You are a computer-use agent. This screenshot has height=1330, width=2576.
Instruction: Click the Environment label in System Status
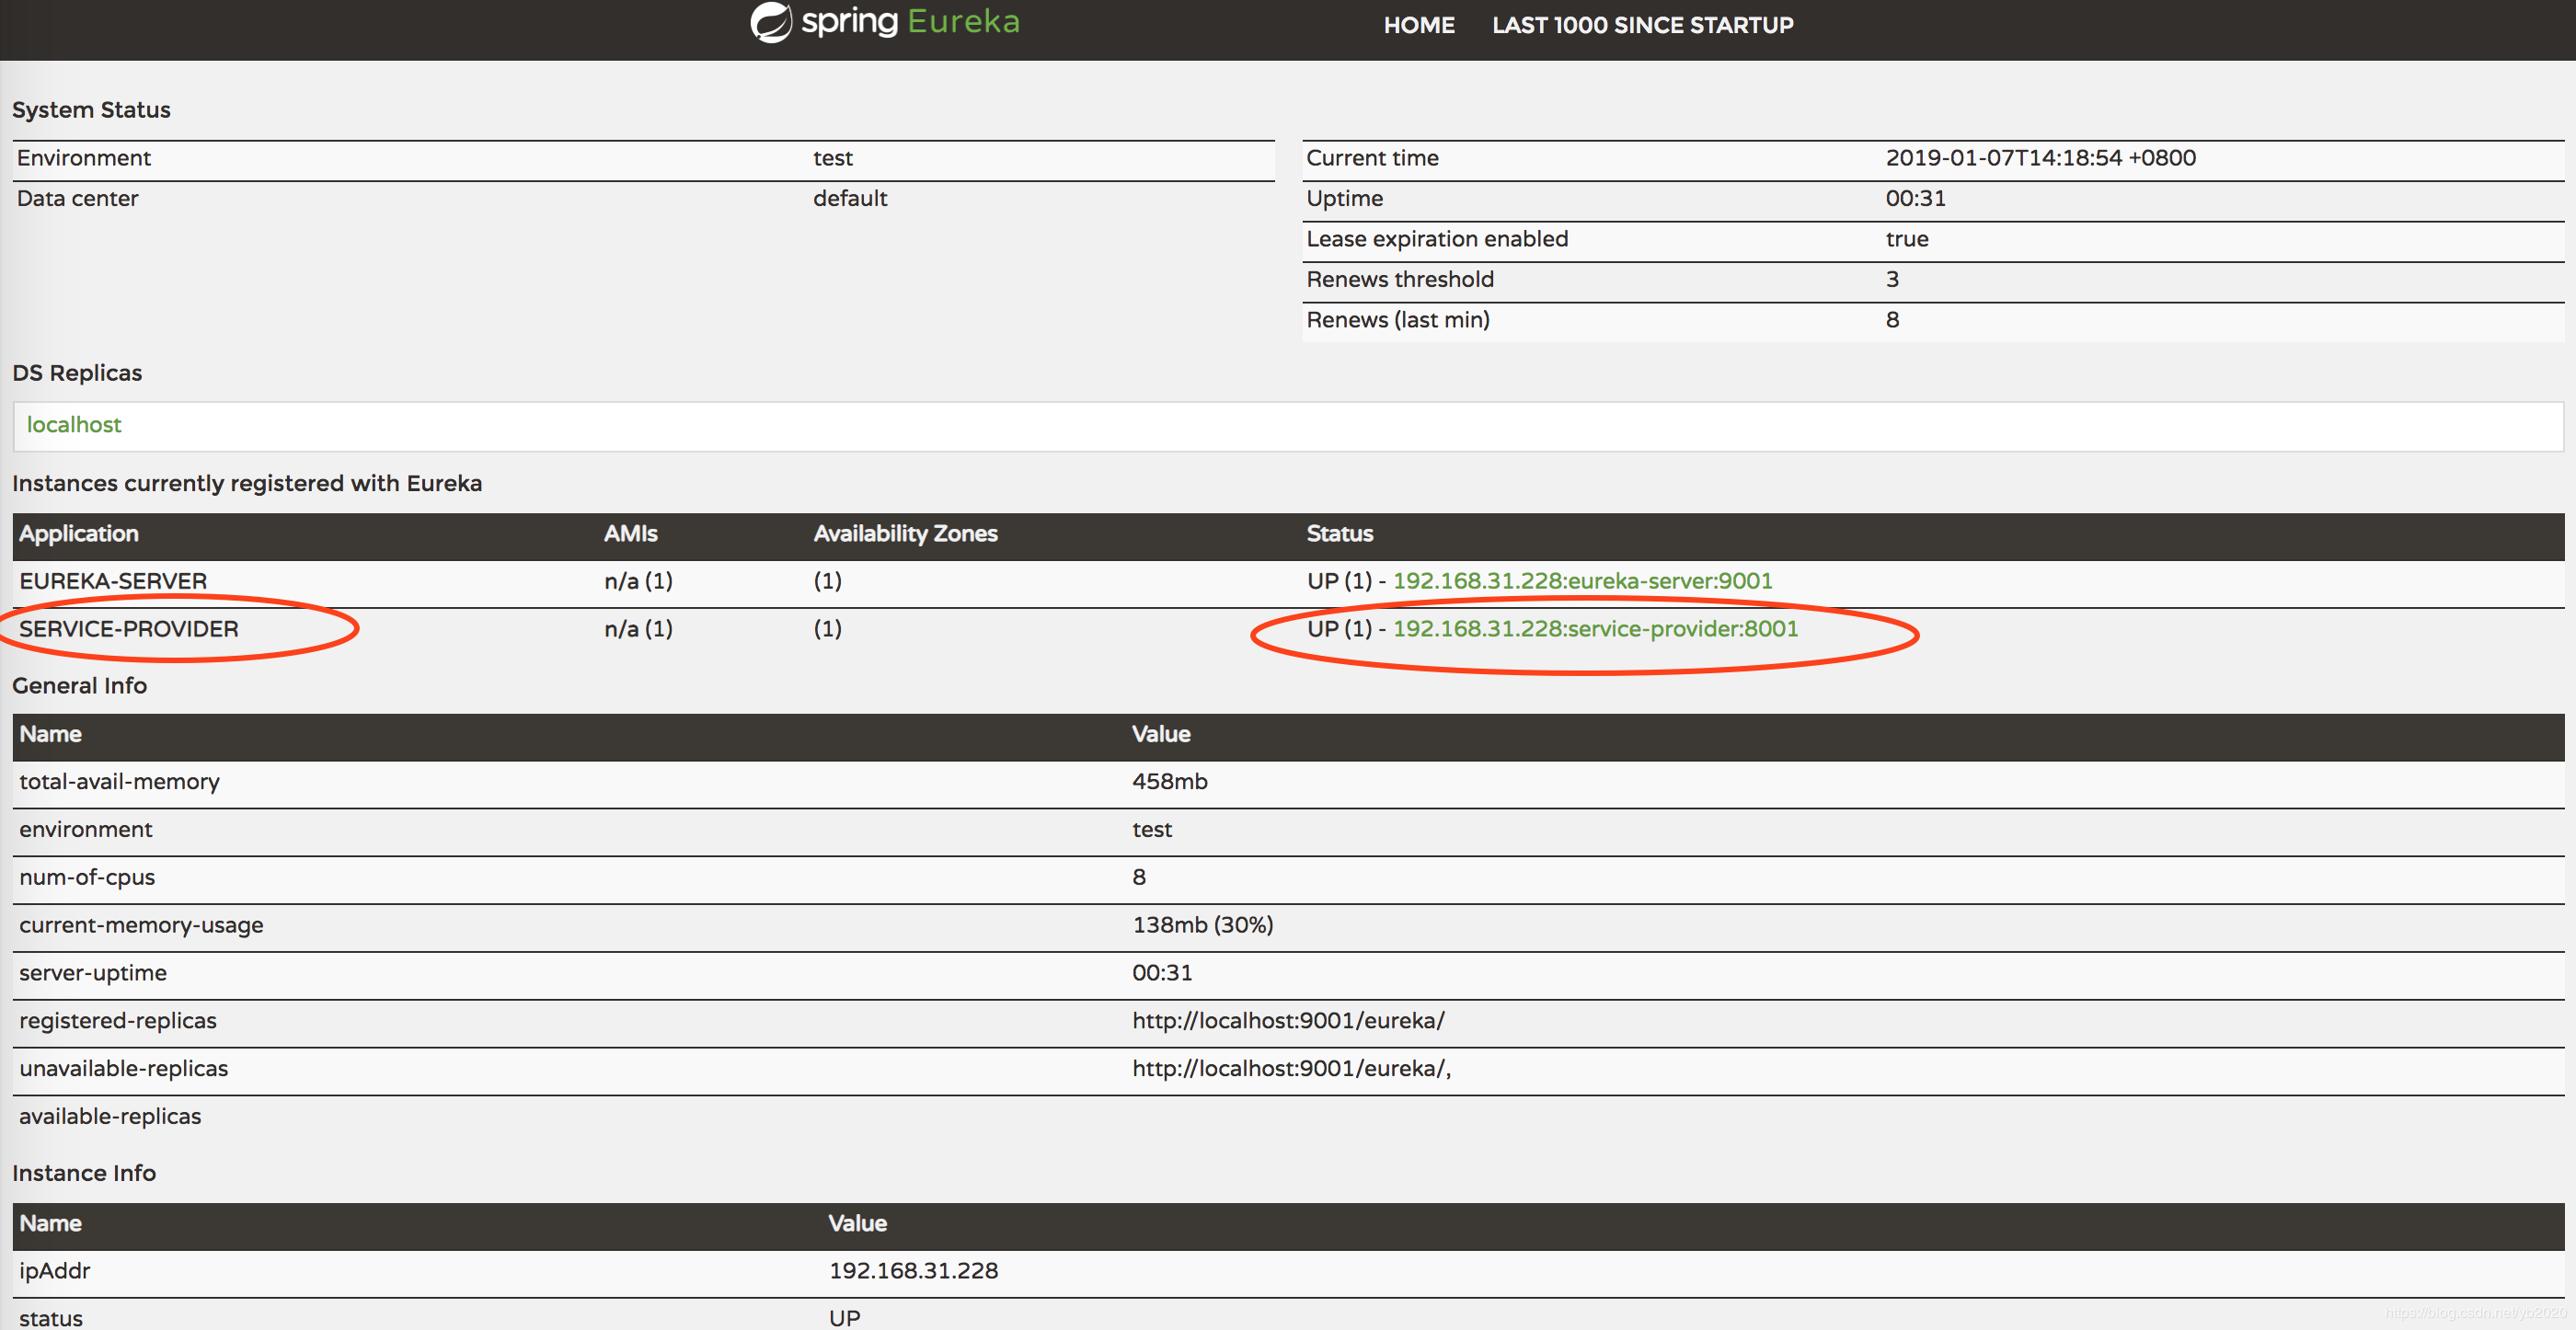point(84,158)
